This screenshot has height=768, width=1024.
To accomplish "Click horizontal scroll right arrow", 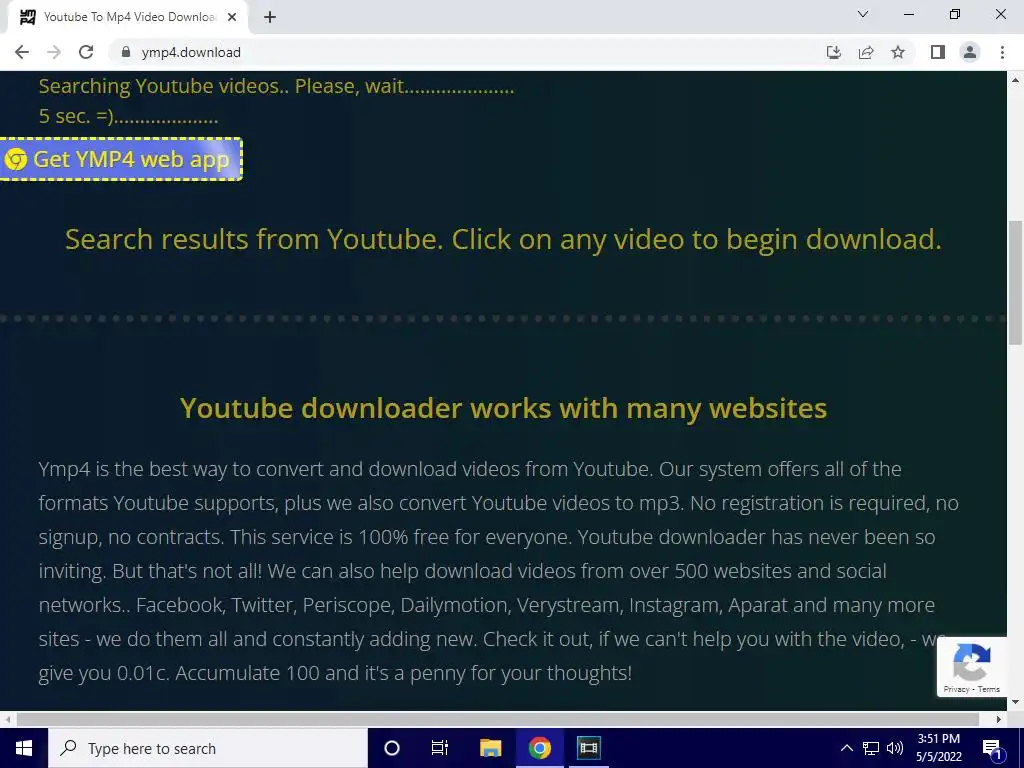I will [x=999, y=719].
